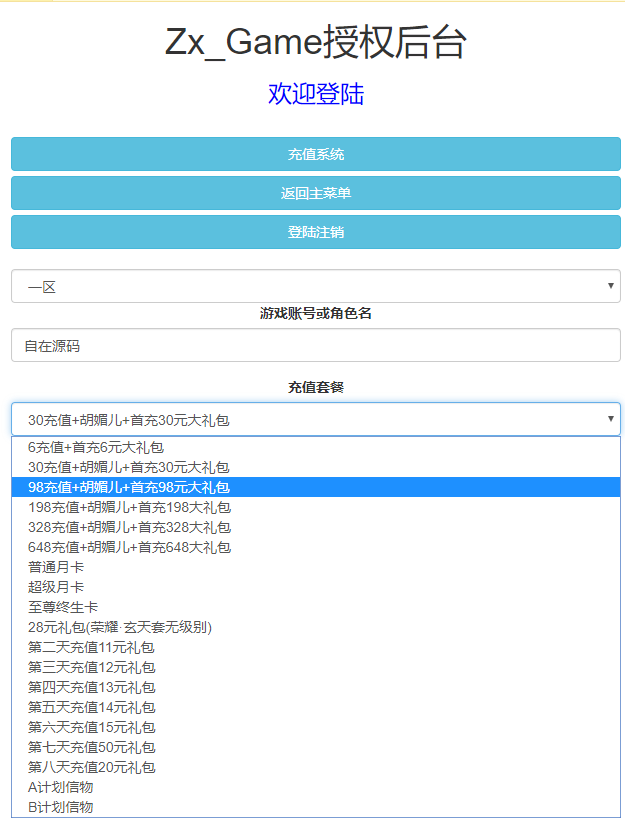Click the 登陆注销 button
The image size is (625, 834).
coord(315,232)
